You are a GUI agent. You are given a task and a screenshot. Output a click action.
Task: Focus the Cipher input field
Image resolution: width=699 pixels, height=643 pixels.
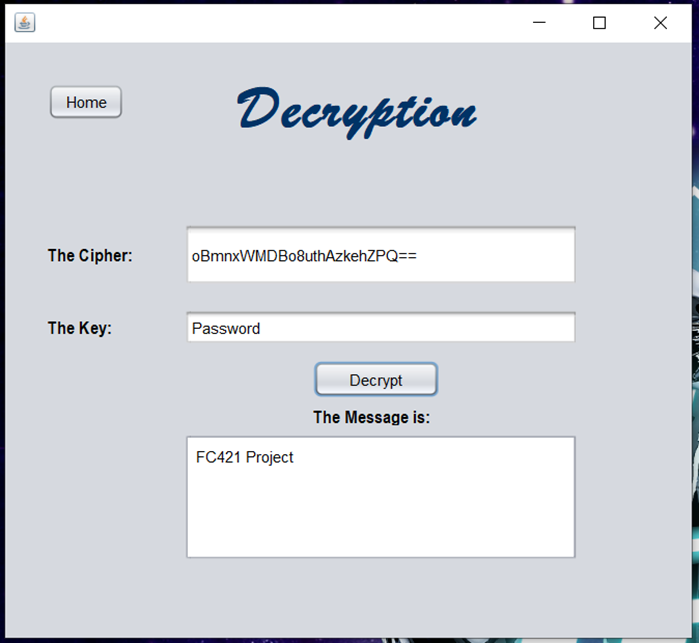[381, 255]
